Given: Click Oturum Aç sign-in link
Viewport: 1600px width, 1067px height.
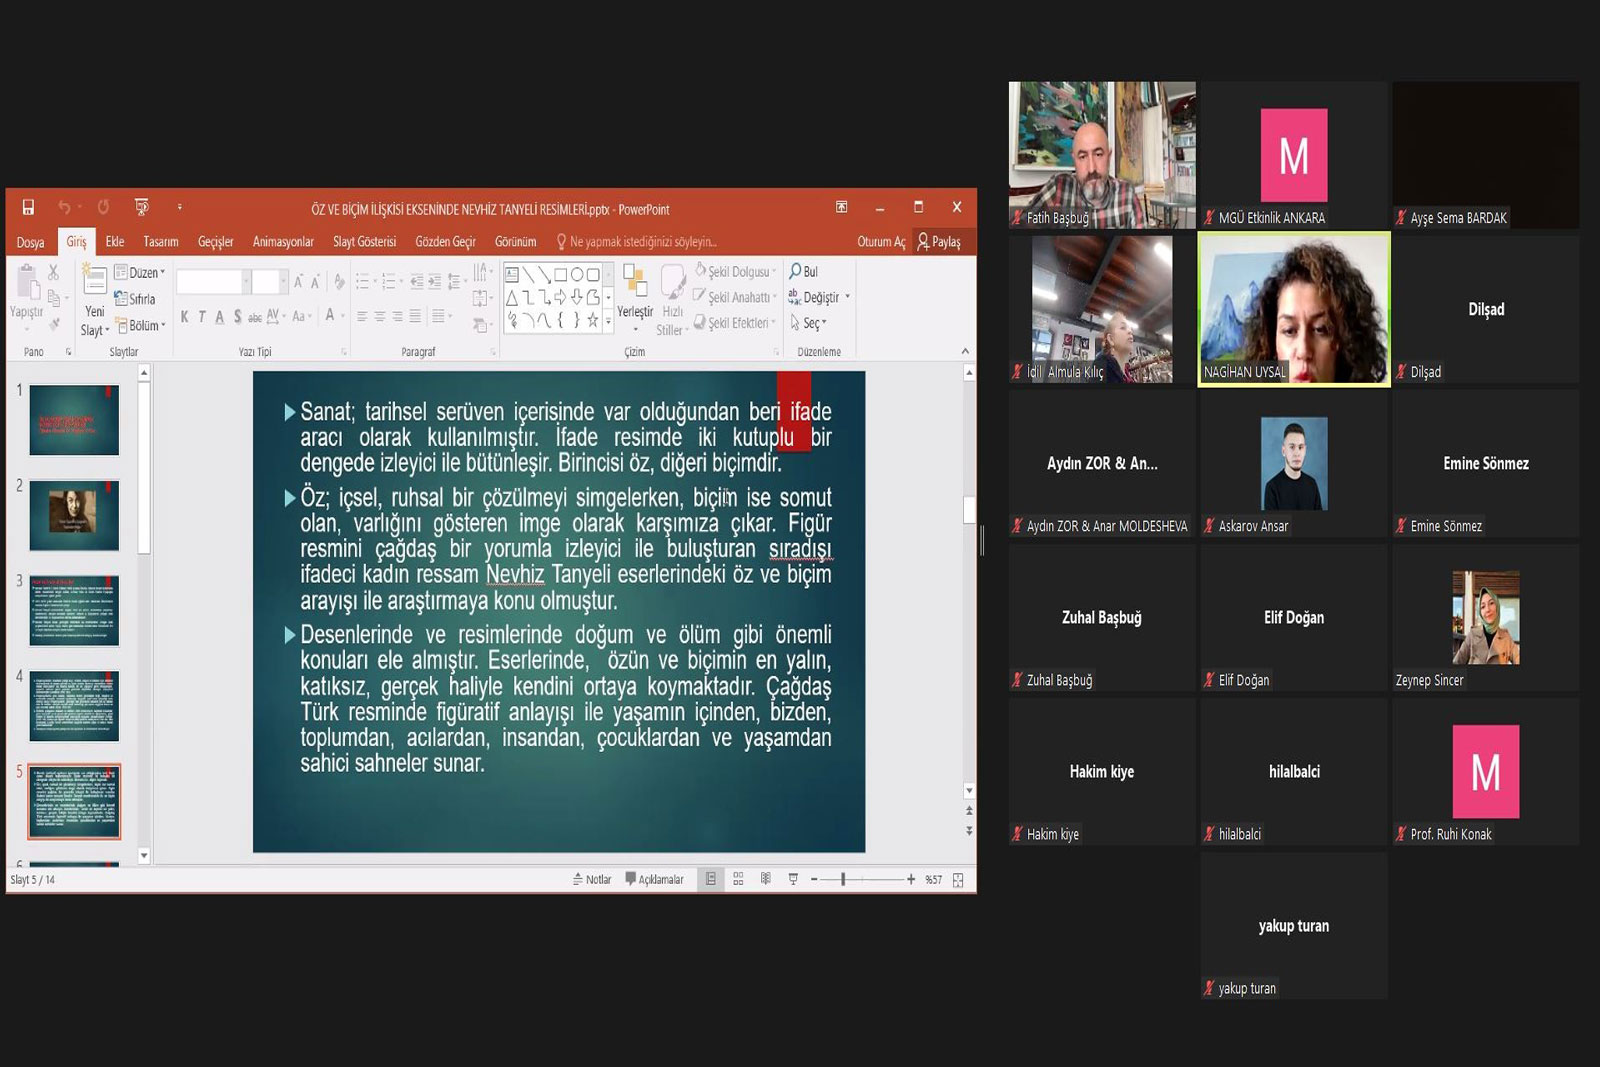Looking at the screenshot, I should point(880,242).
